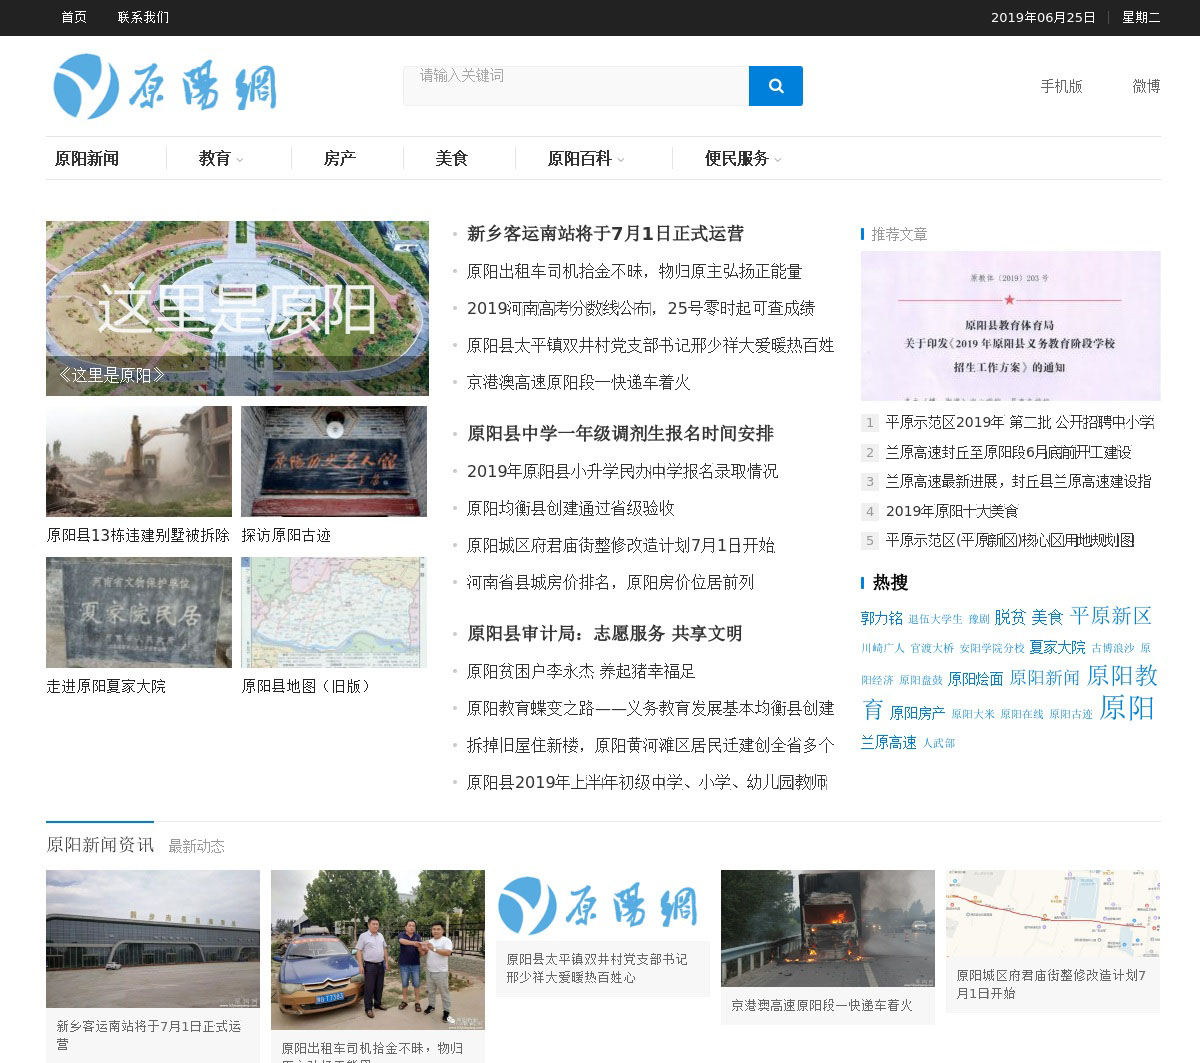This screenshot has height=1063, width=1200.
Task: Switch to the 最新动态 tab
Action: point(196,846)
